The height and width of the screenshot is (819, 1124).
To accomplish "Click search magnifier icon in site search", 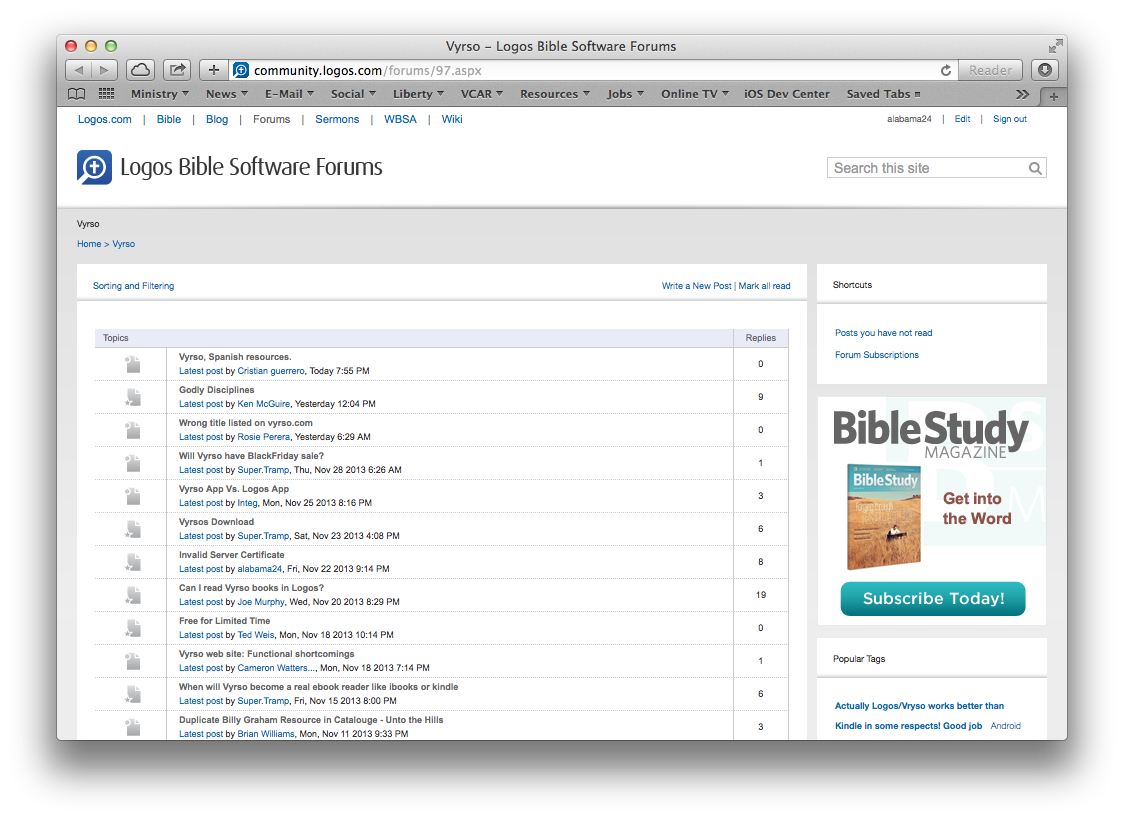I will (x=1035, y=168).
